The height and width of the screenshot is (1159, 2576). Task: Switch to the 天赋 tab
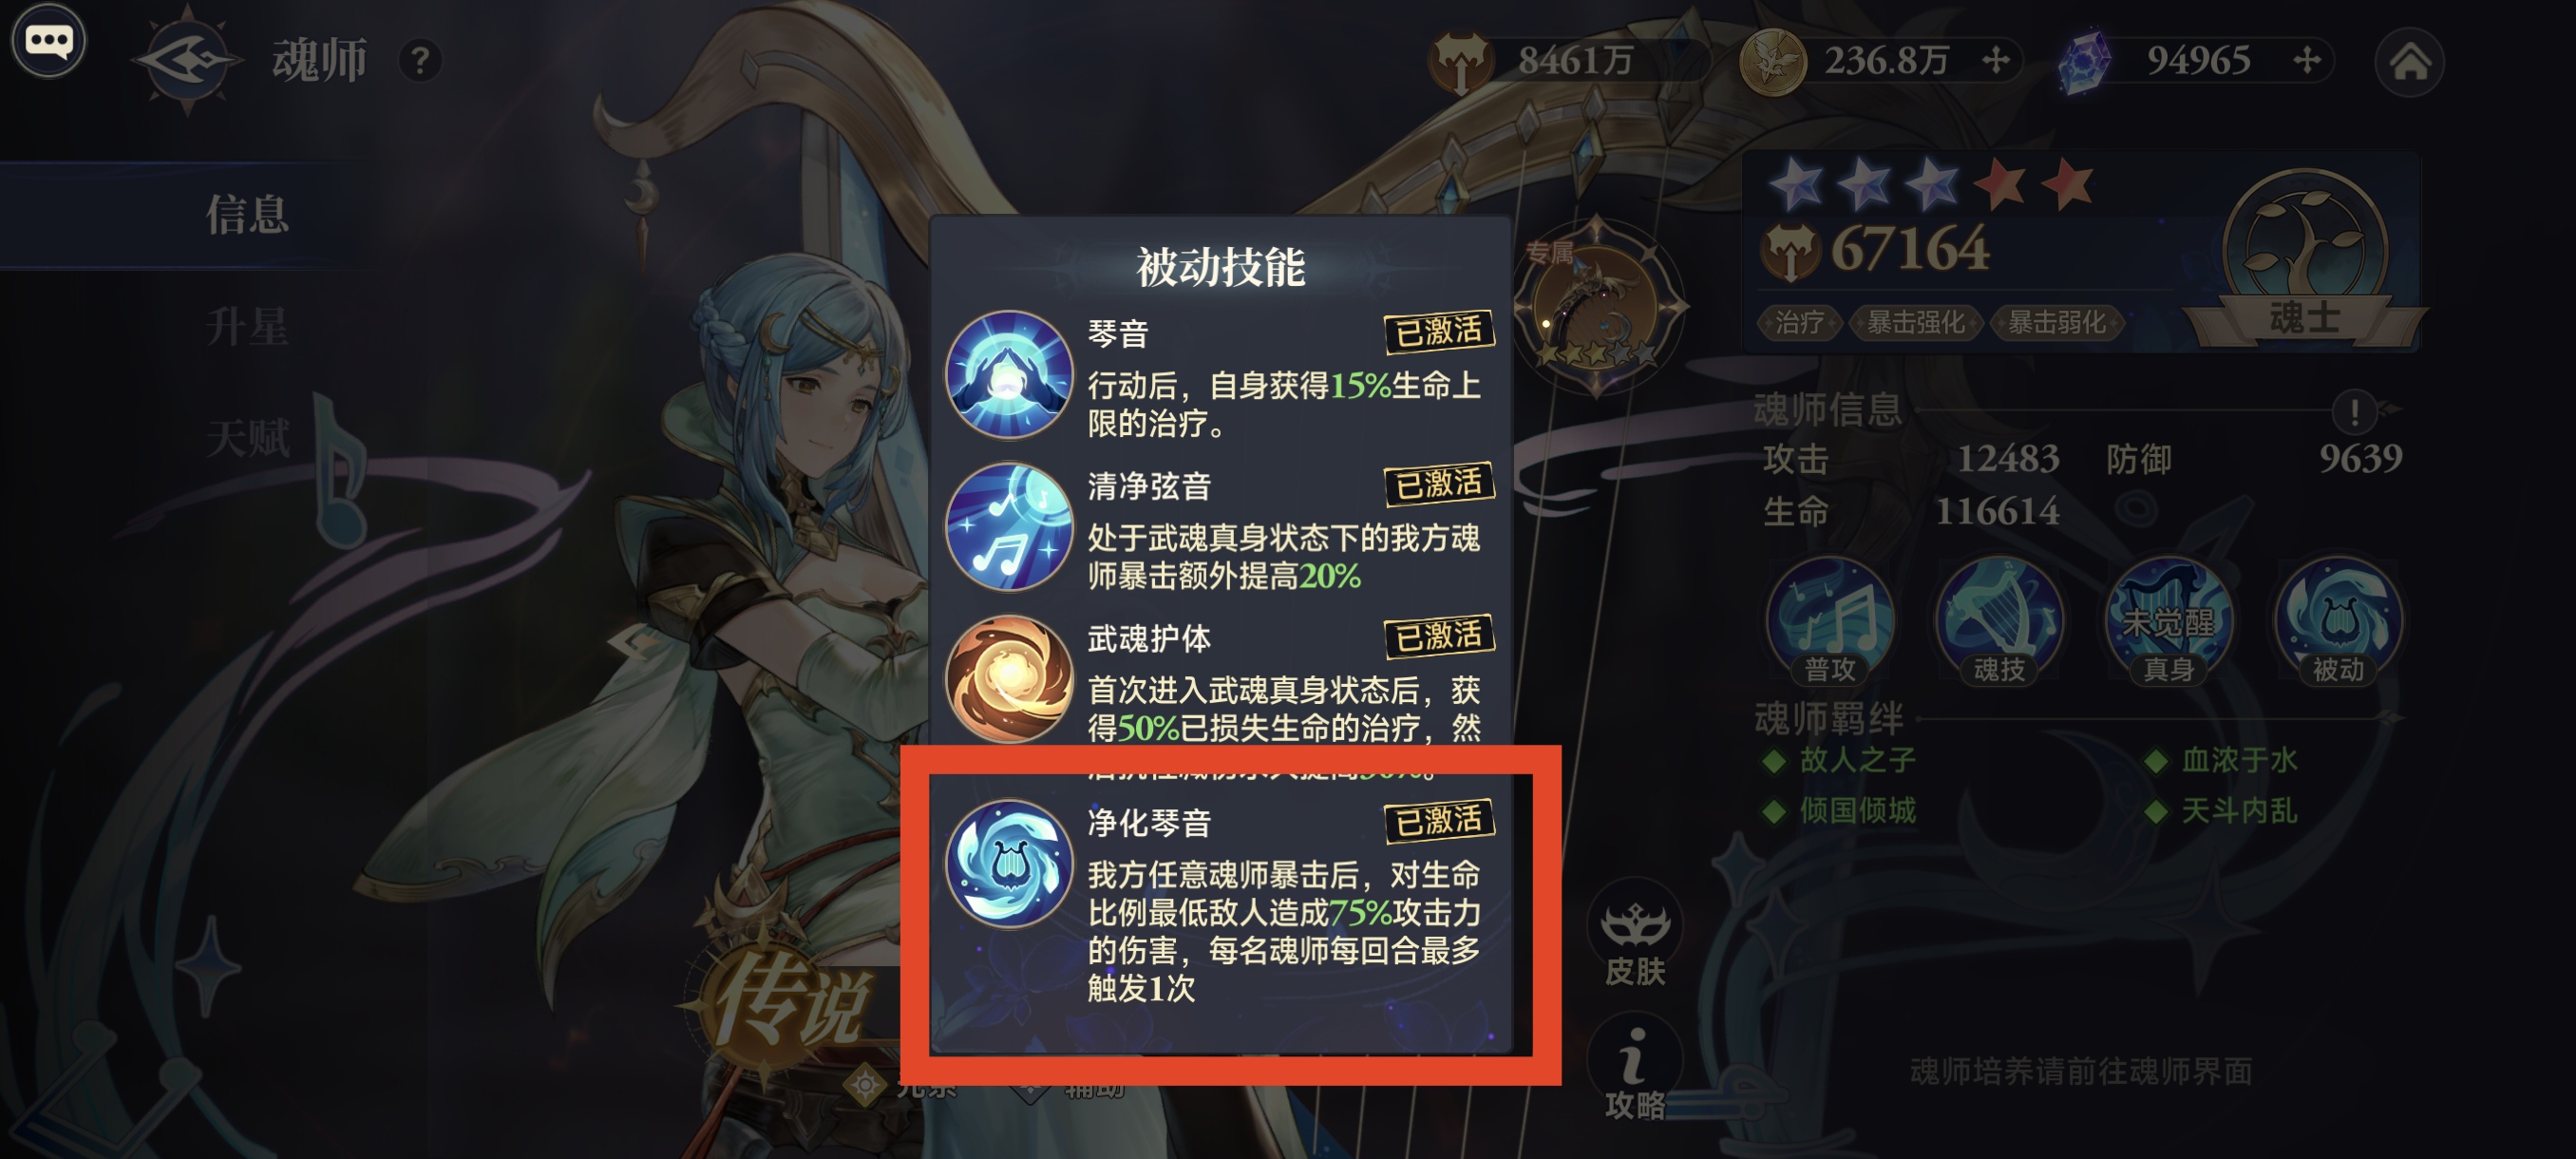point(247,438)
